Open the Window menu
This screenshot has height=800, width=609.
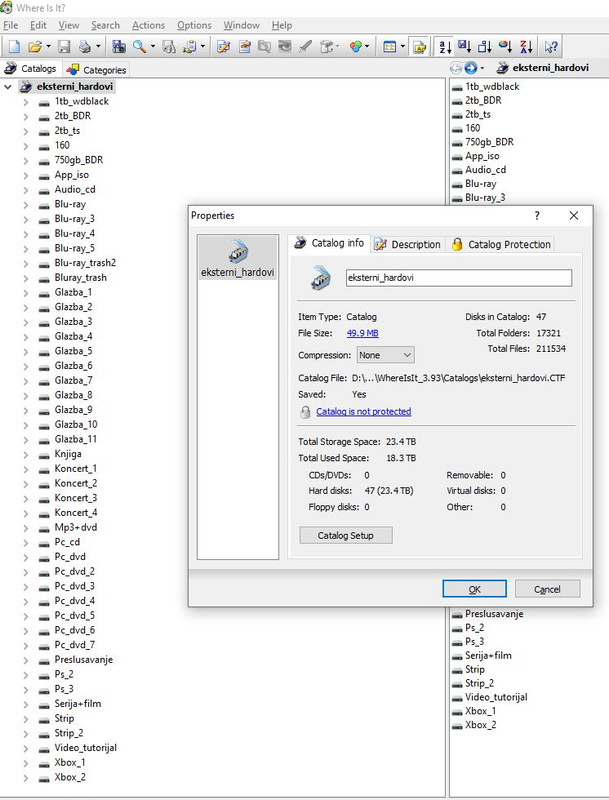point(241,26)
